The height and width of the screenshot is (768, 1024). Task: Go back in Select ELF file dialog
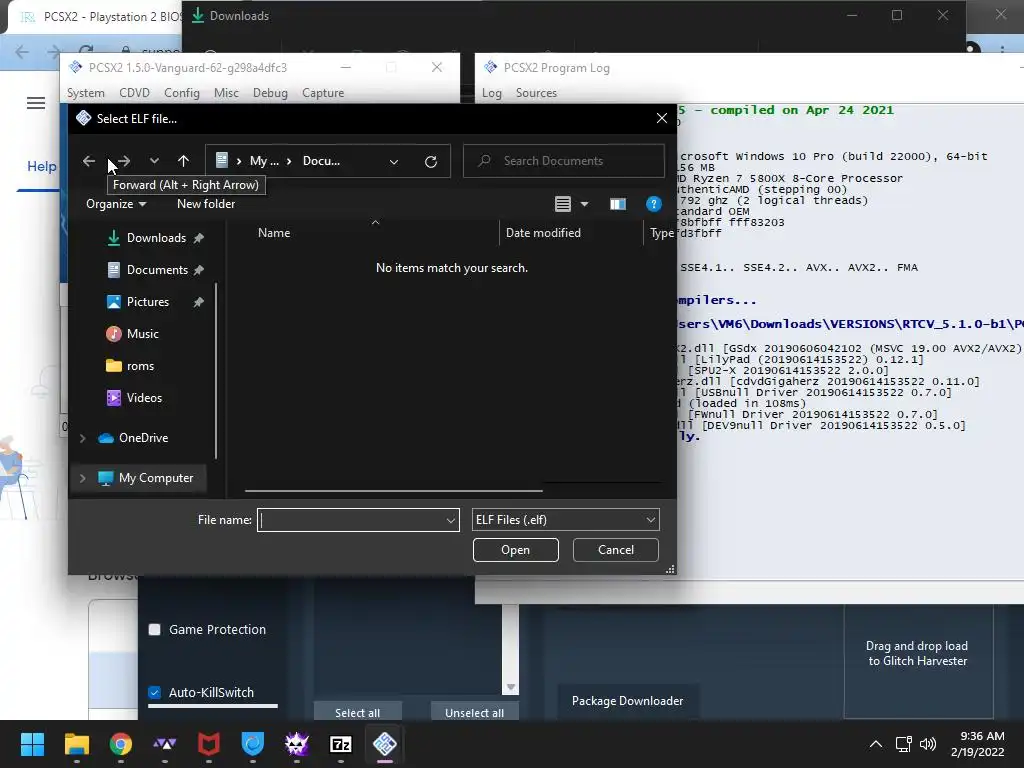coord(89,161)
